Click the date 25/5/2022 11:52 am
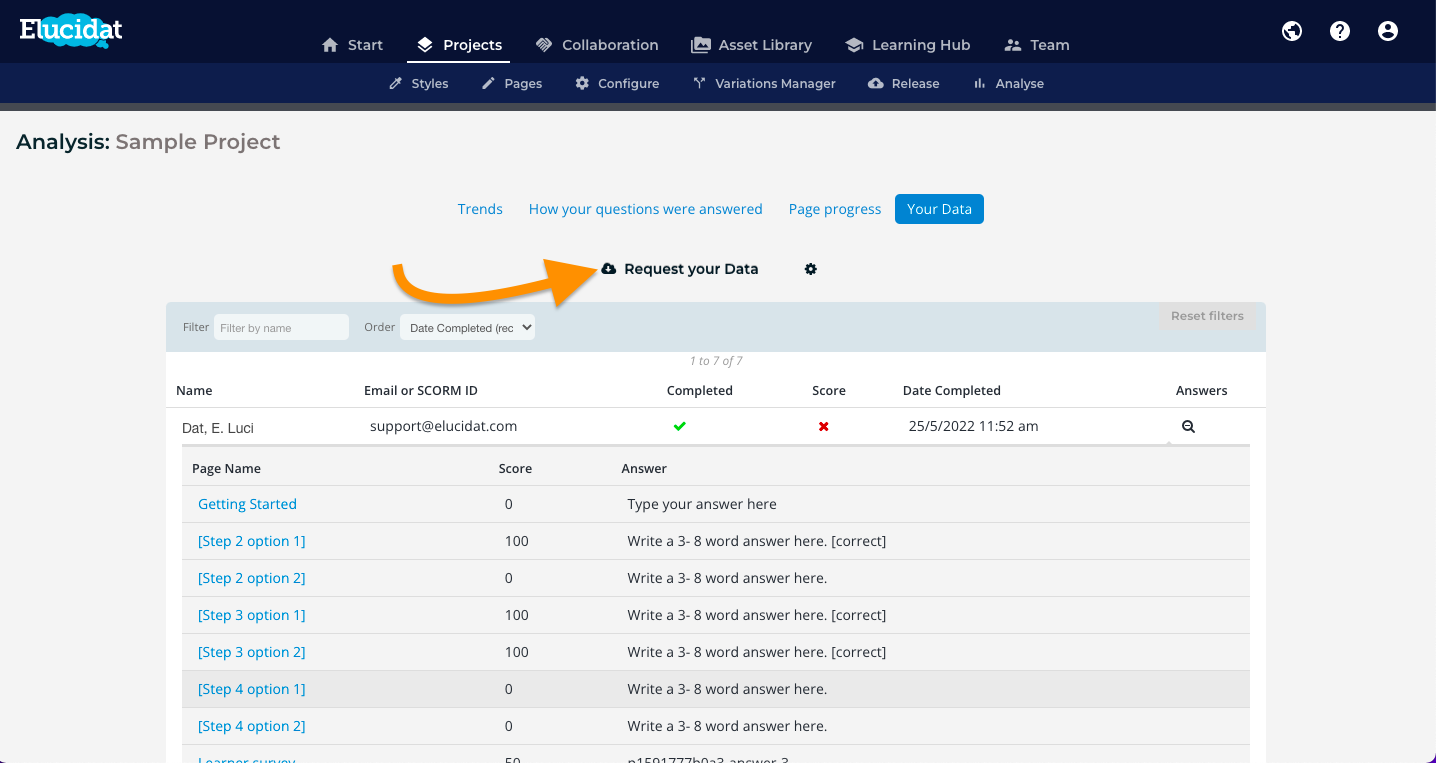 click(973, 426)
